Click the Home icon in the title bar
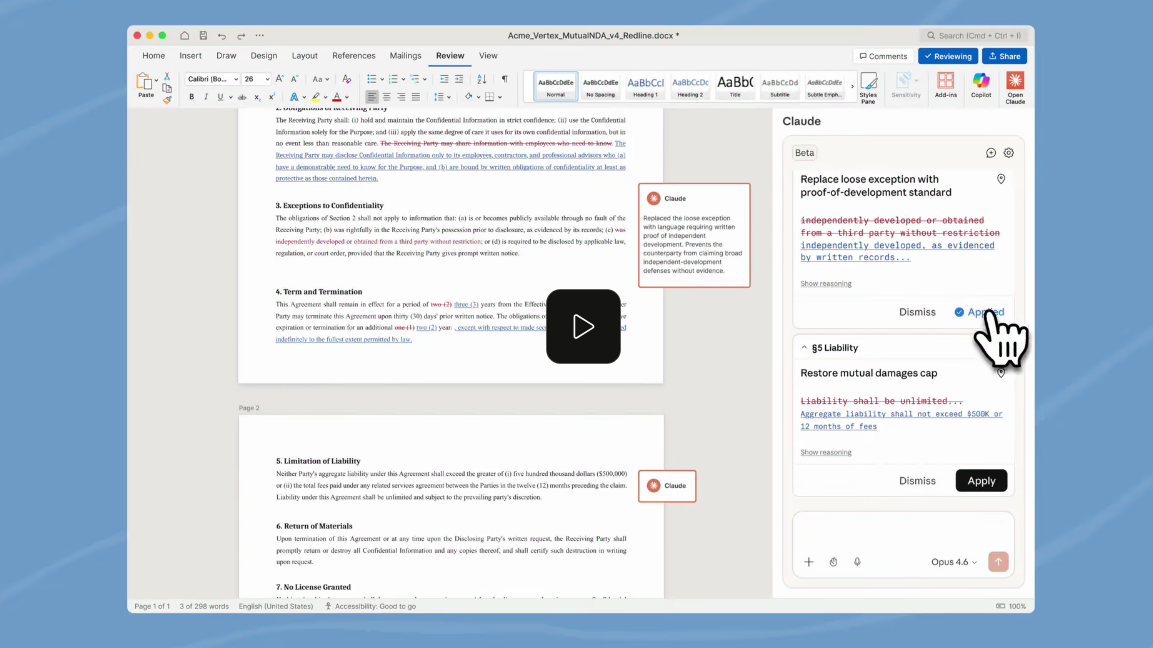The image size is (1153, 648). 185,35
